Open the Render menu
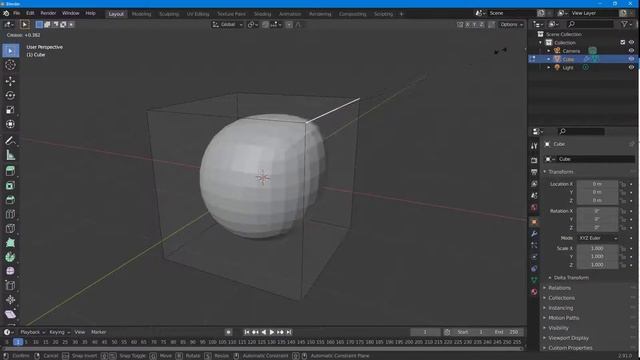 click(x=48, y=13)
